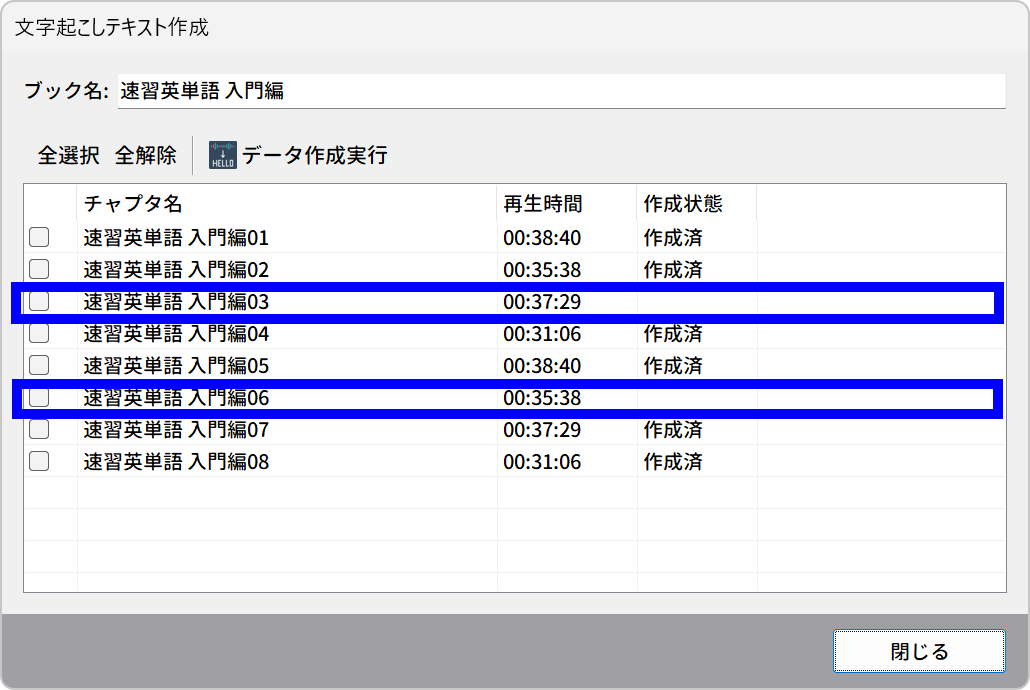The height and width of the screenshot is (690, 1030).
Task: Tick the checkbox for 速習英単語 入門編06
Action: tap(39, 397)
